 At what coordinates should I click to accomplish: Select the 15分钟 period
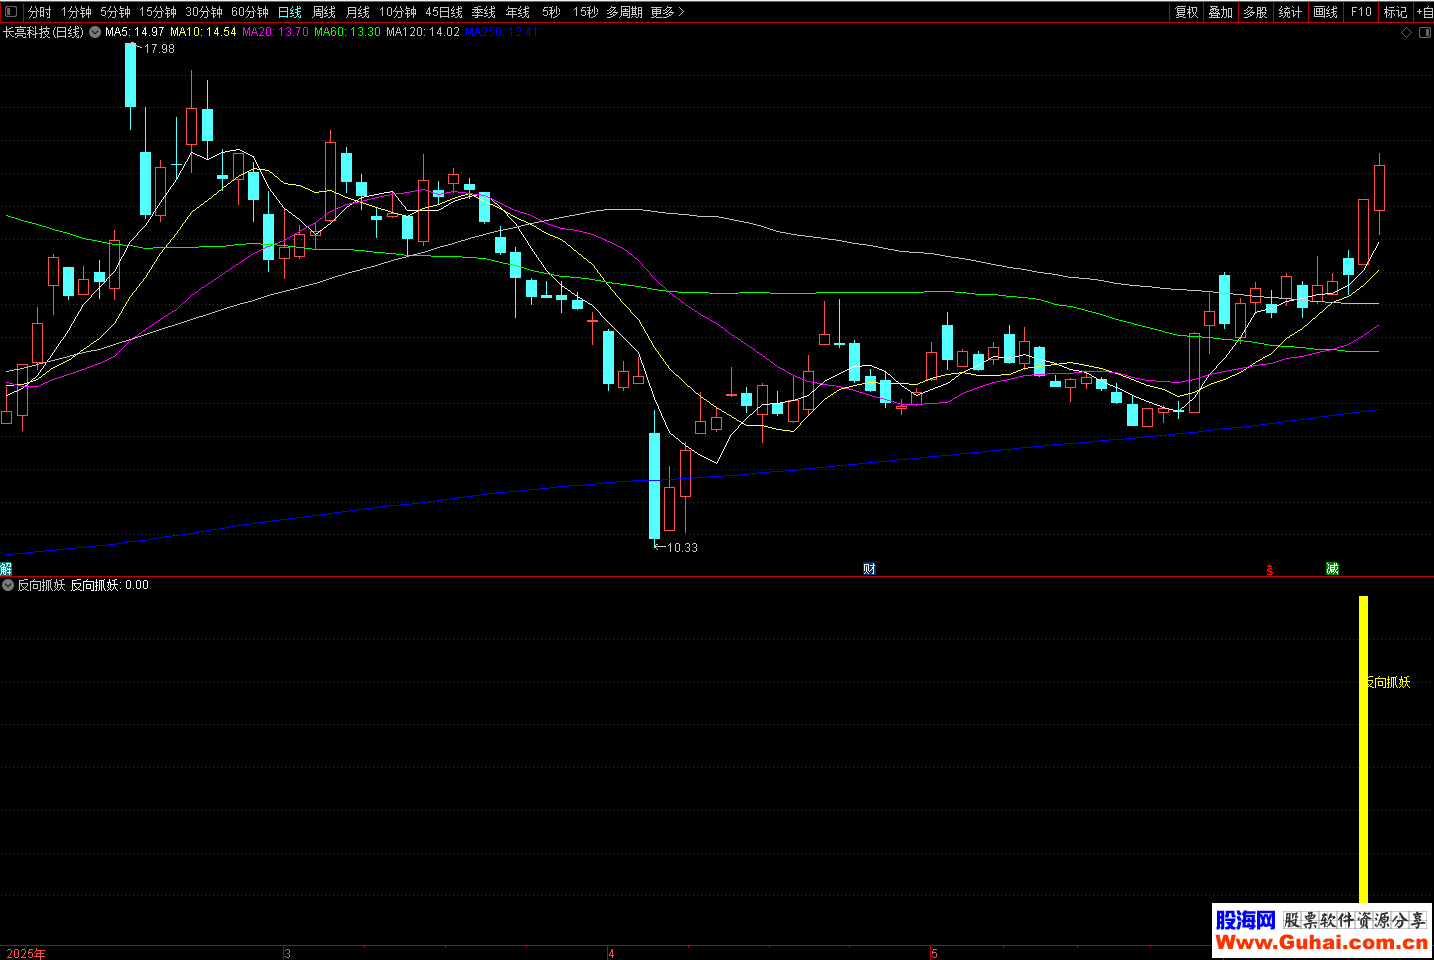(158, 12)
